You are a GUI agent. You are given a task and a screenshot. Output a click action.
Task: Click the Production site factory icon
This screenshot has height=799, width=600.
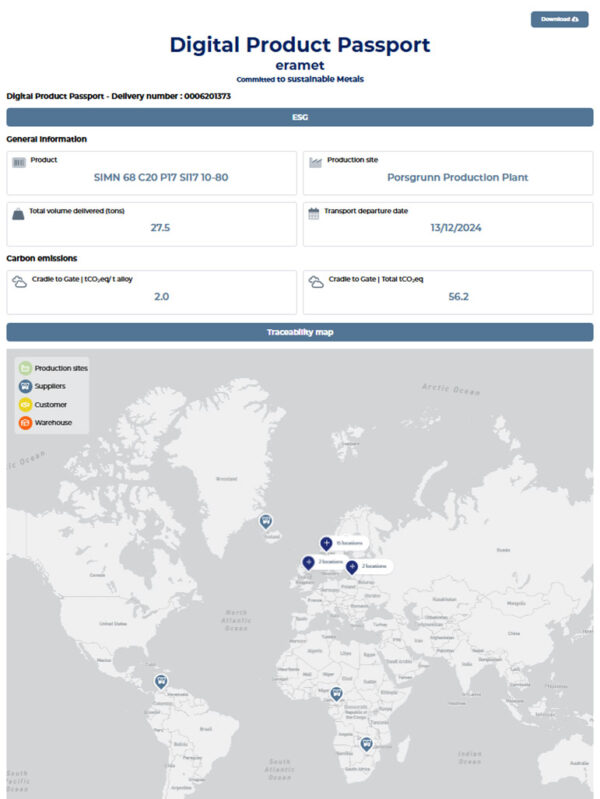[x=315, y=161]
